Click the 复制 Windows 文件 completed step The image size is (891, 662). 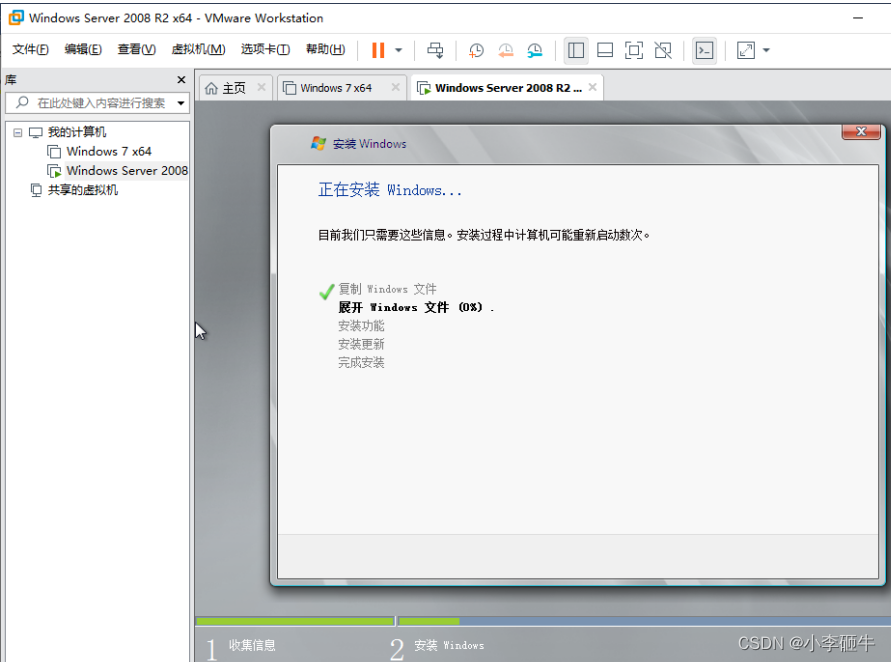[x=387, y=289]
